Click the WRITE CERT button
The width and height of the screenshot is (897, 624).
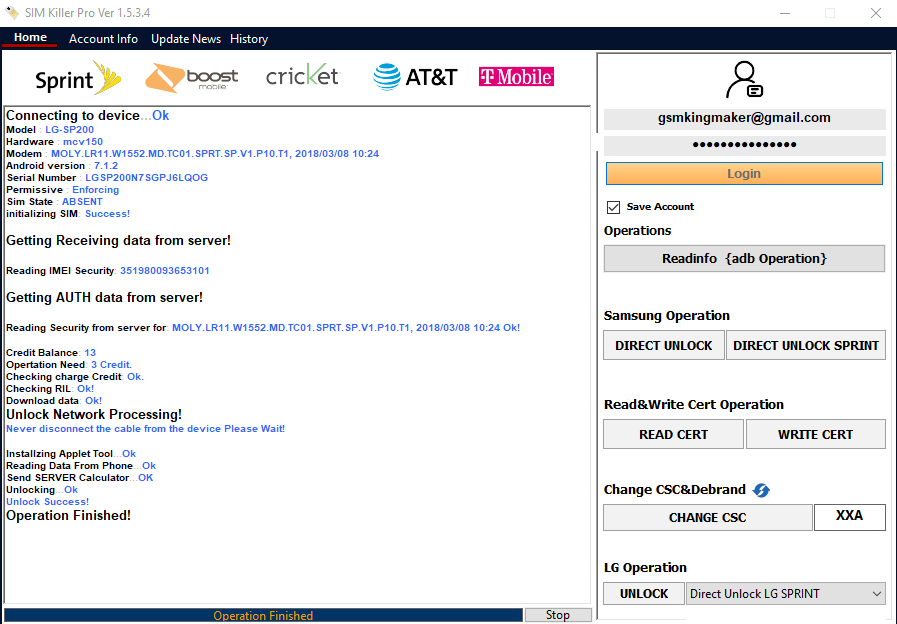point(815,434)
